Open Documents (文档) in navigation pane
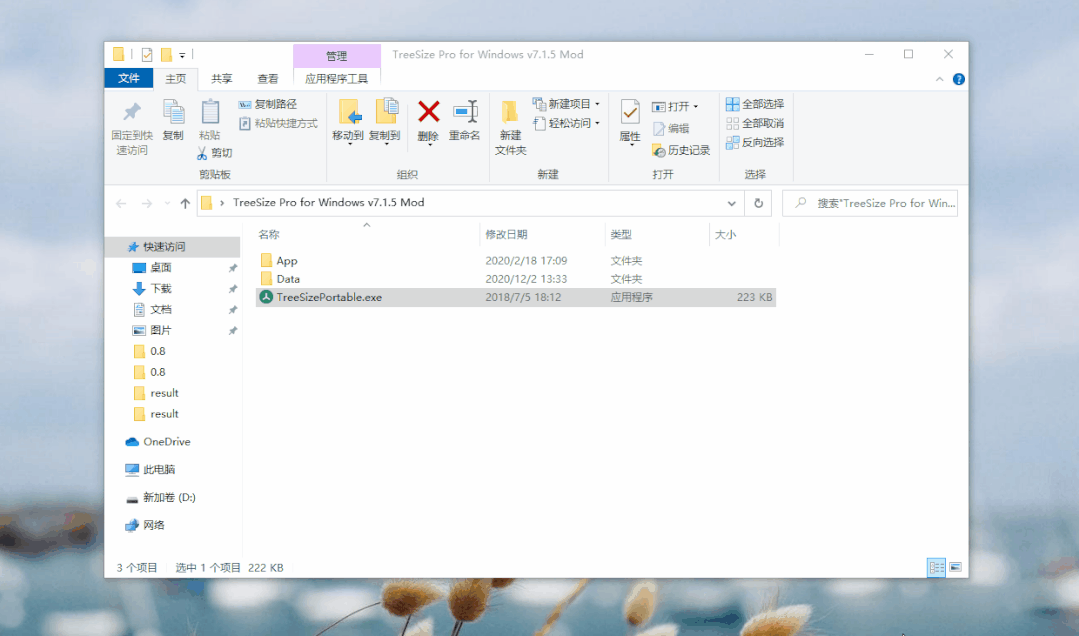1079x636 pixels. click(x=161, y=310)
